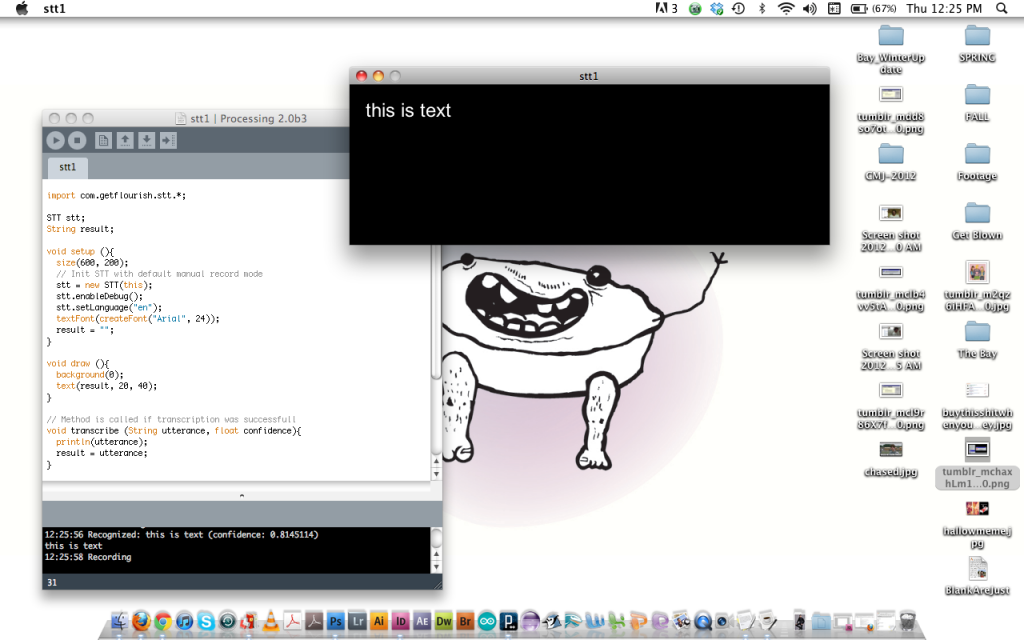Image resolution: width=1024 pixels, height=640 pixels.
Task: Open the Trash in the Dock
Action: tap(907, 620)
